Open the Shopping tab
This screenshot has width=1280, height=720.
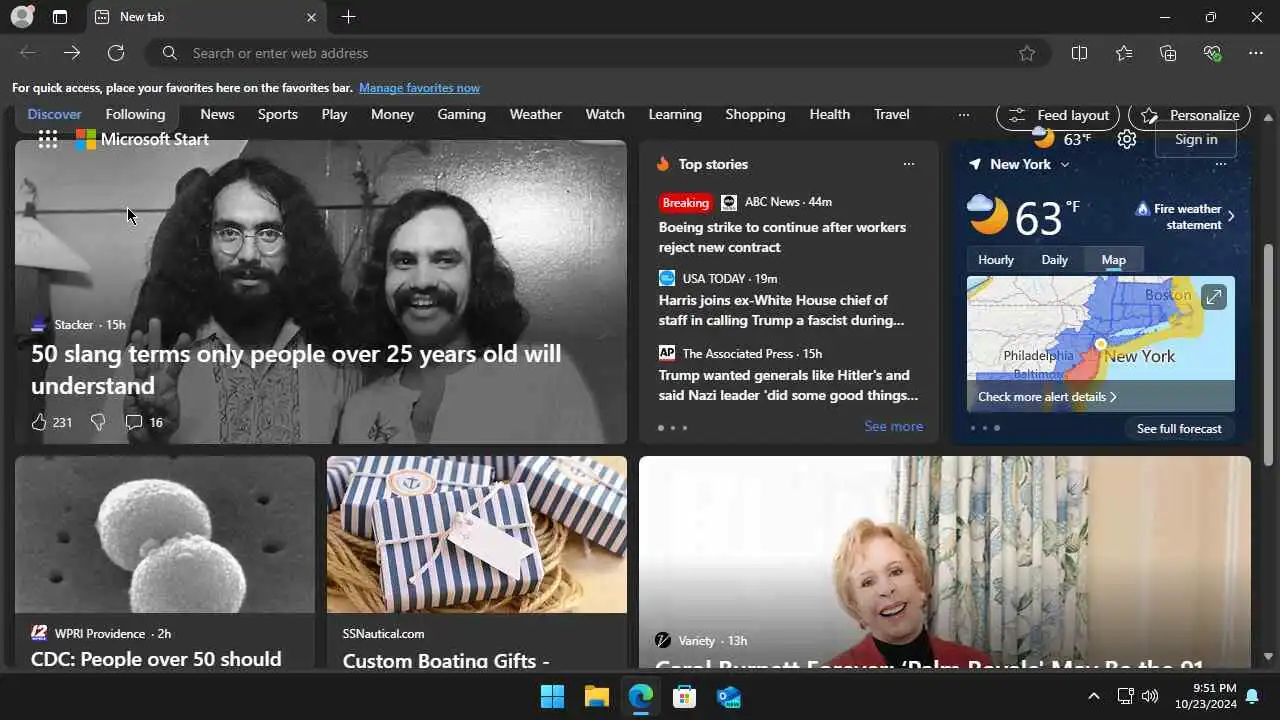(755, 114)
